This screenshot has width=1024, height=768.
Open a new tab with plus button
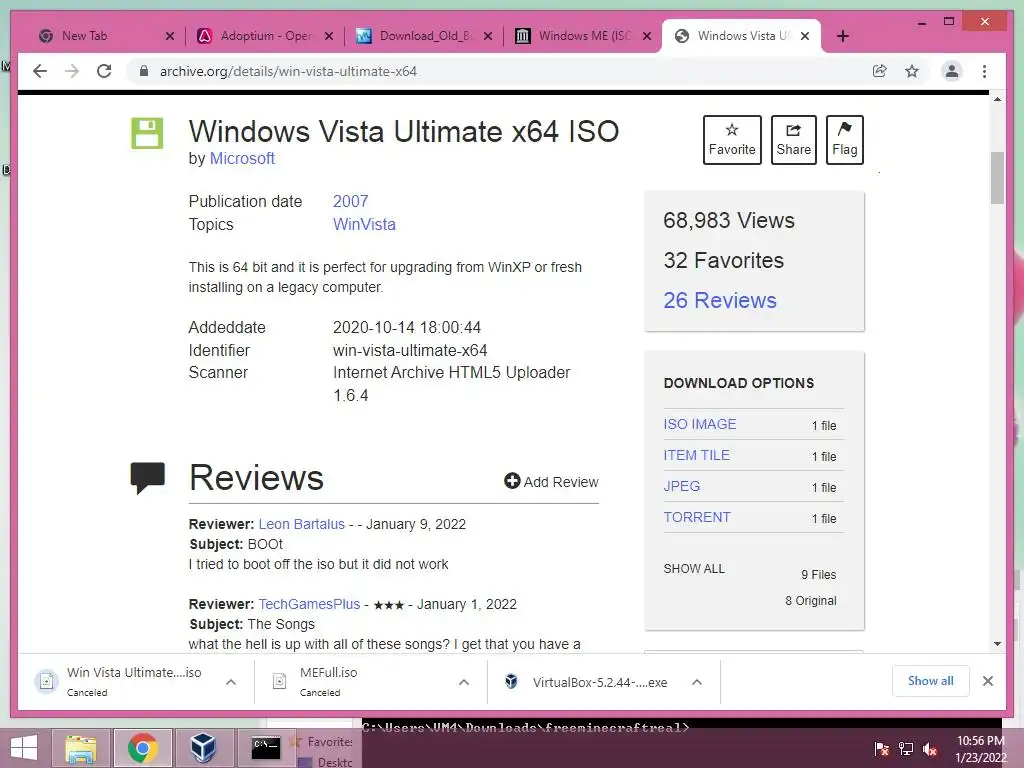pos(842,36)
